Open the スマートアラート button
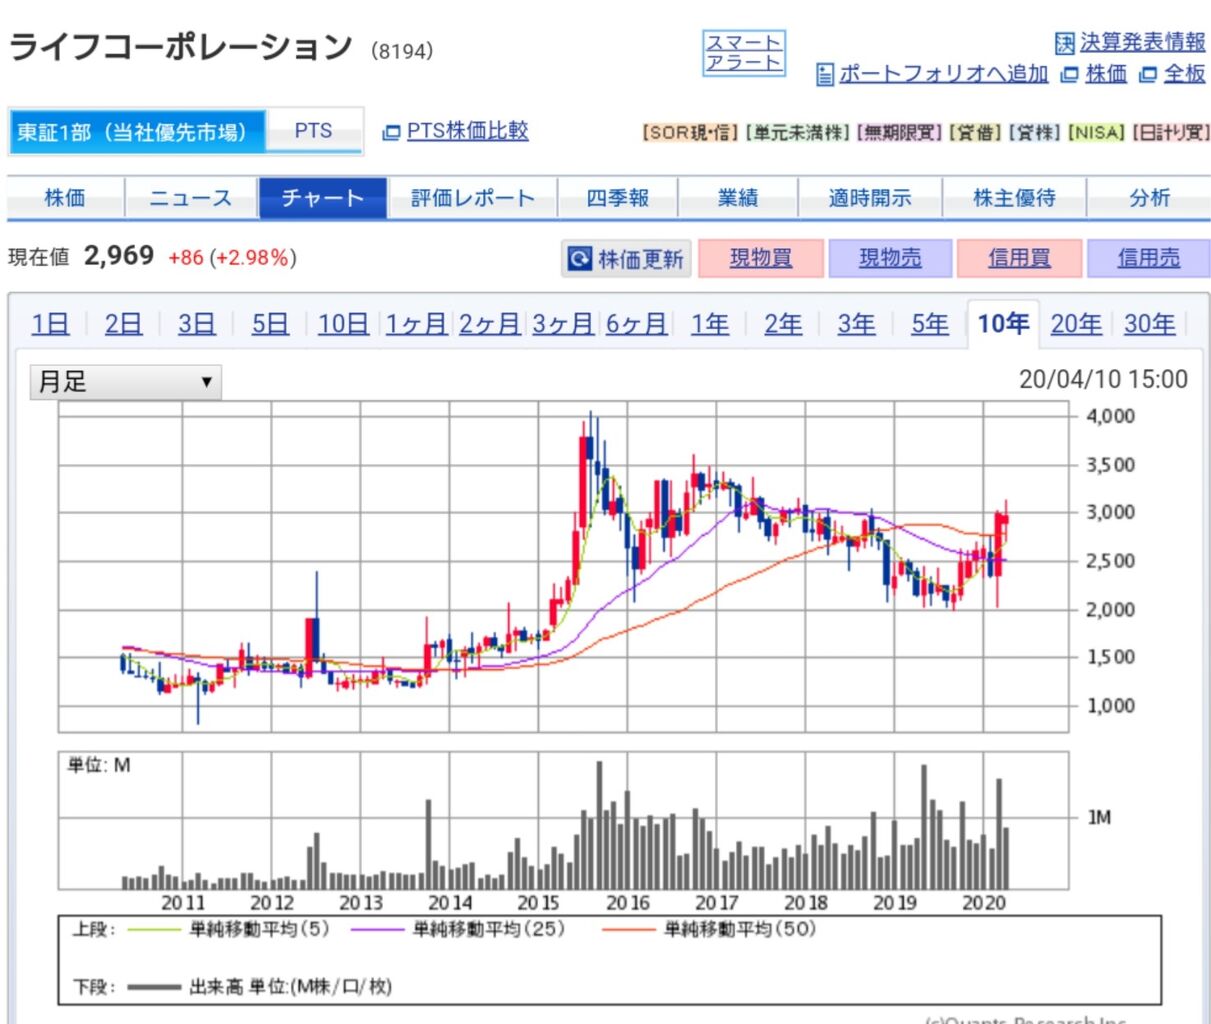1211x1024 pixels. click(x=744, y=53)
